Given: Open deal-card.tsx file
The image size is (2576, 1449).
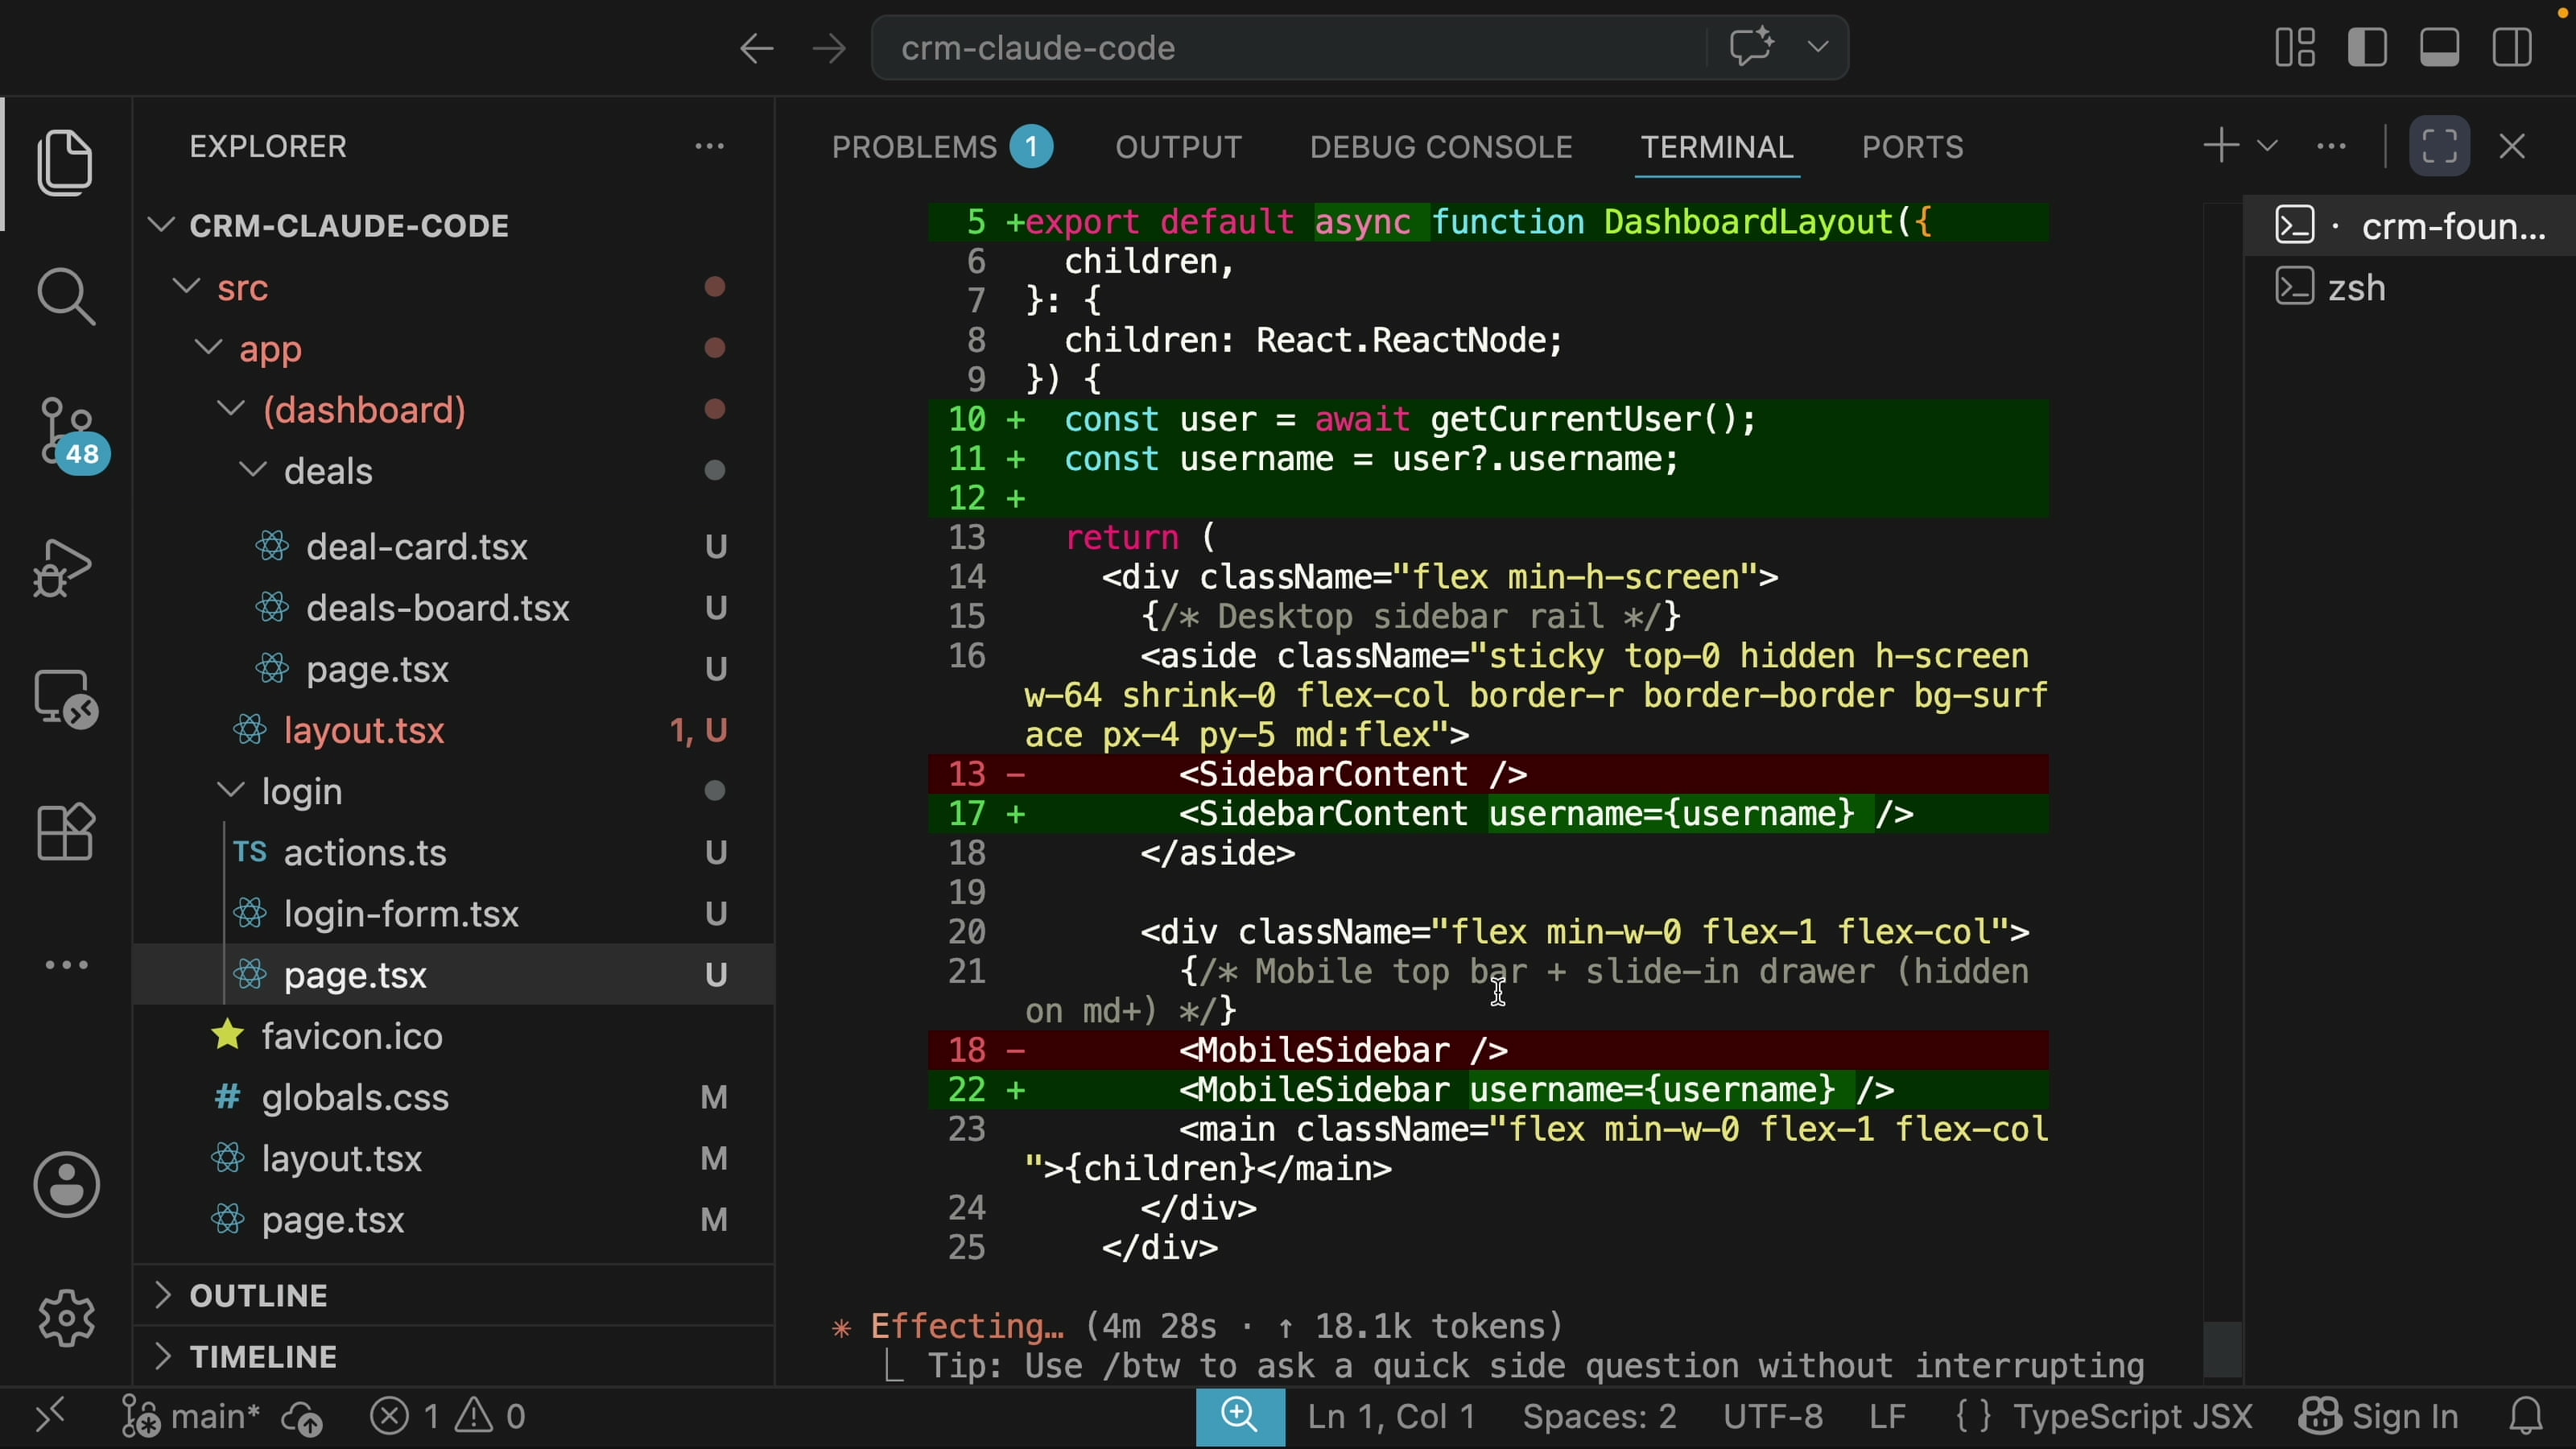Looking at the screenshot, I should tap(454, 547).
